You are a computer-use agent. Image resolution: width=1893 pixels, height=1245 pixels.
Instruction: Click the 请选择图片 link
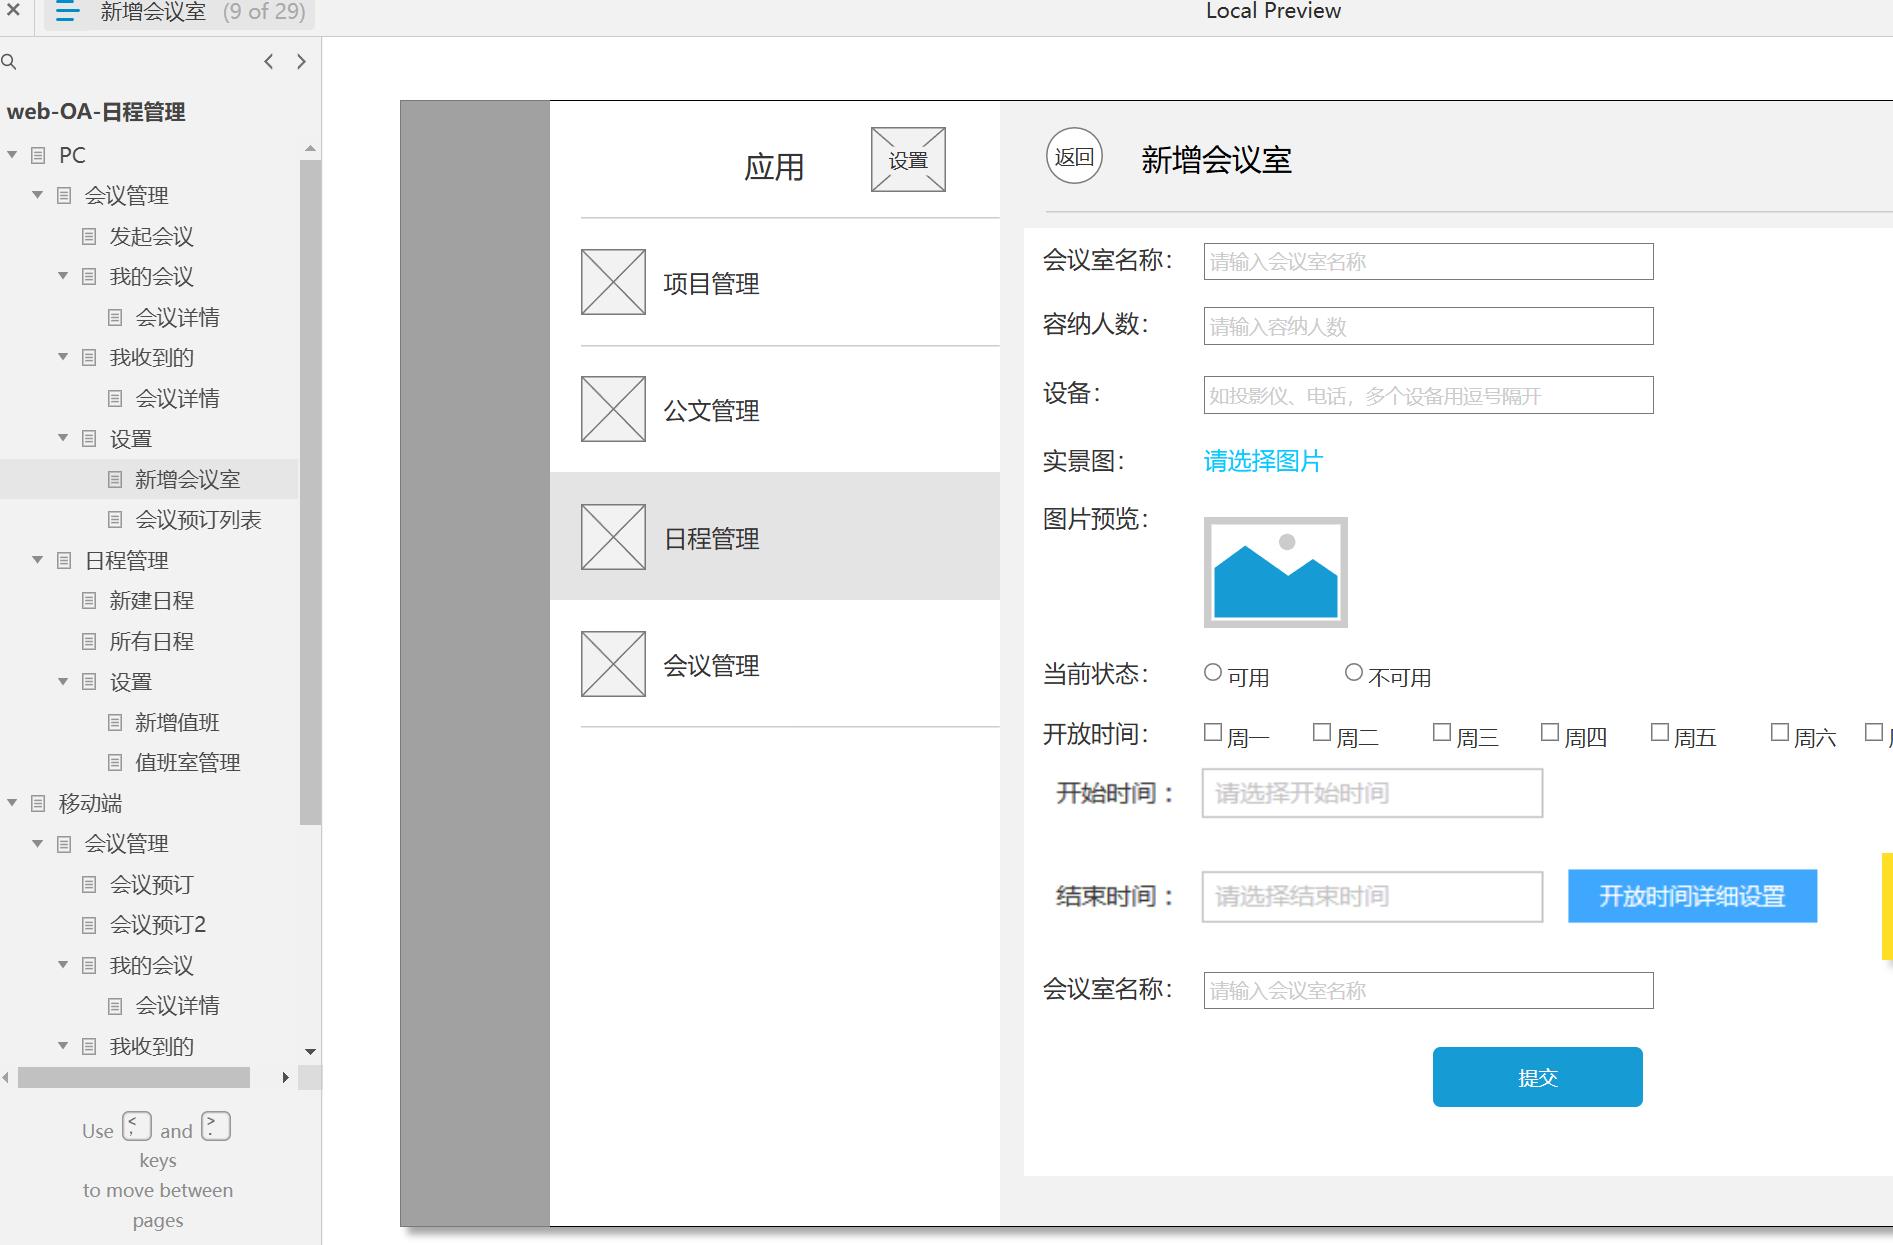[1263, 461]
